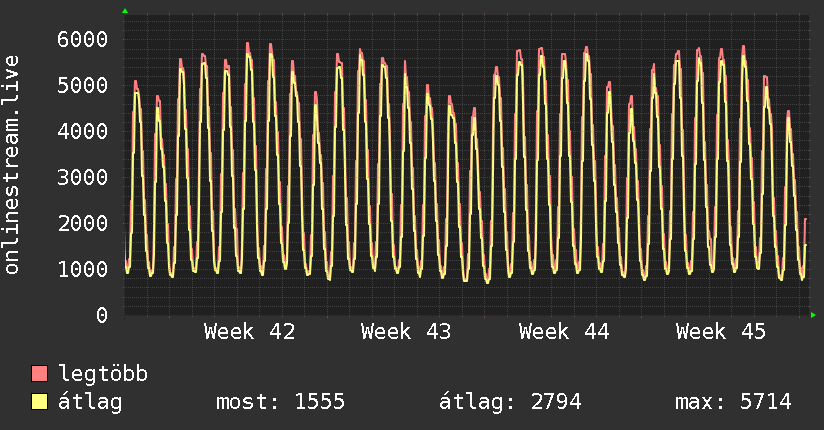Click the 1000 y-axis label
This screenshot has height=430, width=824.
[x=81, y=270]
